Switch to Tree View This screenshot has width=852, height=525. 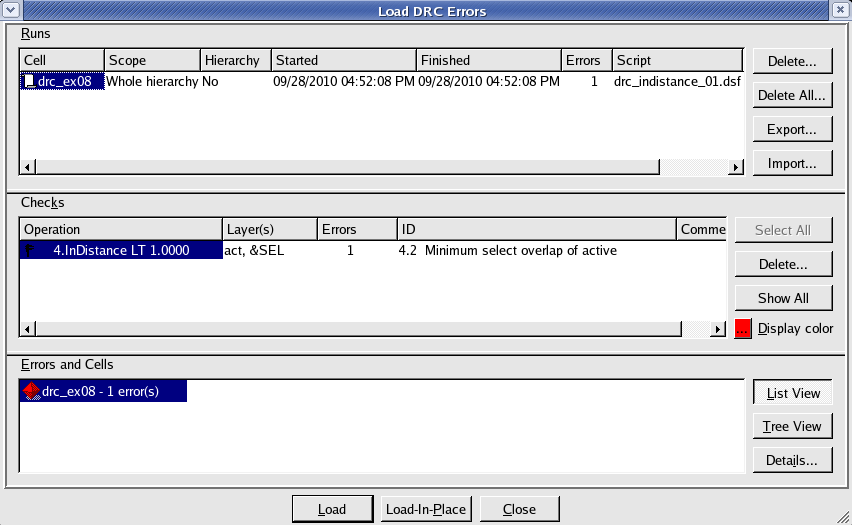tap(793, 426)
